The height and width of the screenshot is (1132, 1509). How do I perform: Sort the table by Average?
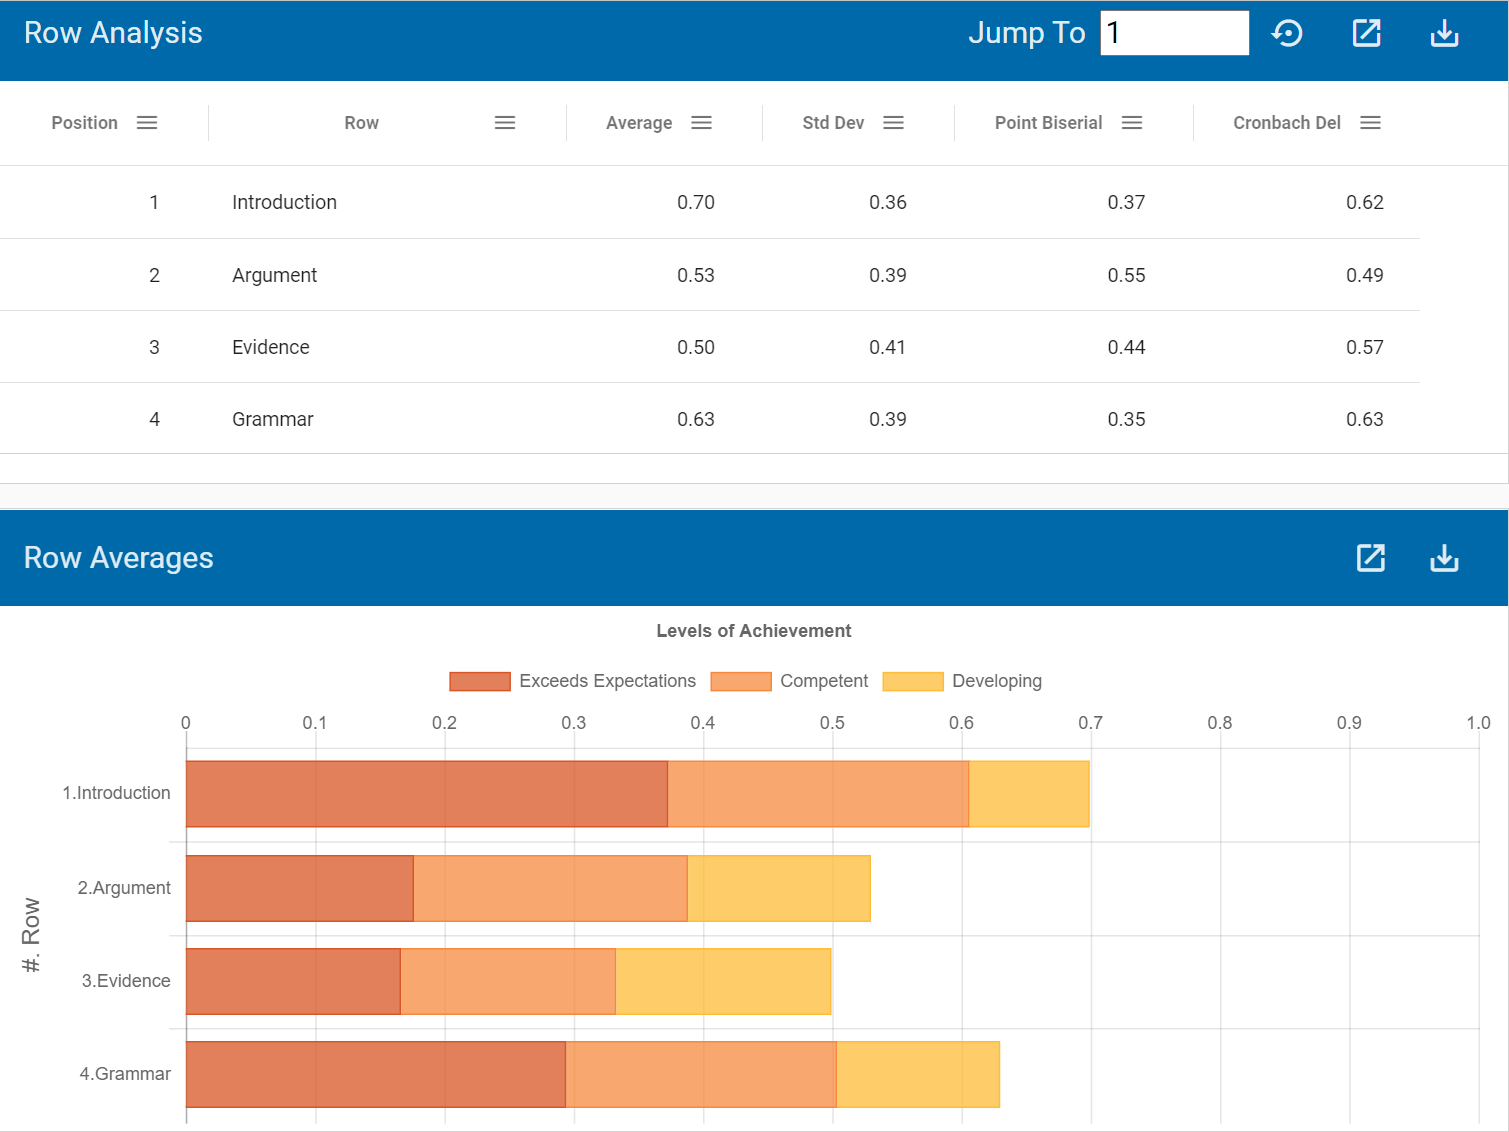(x=639, y=122)
